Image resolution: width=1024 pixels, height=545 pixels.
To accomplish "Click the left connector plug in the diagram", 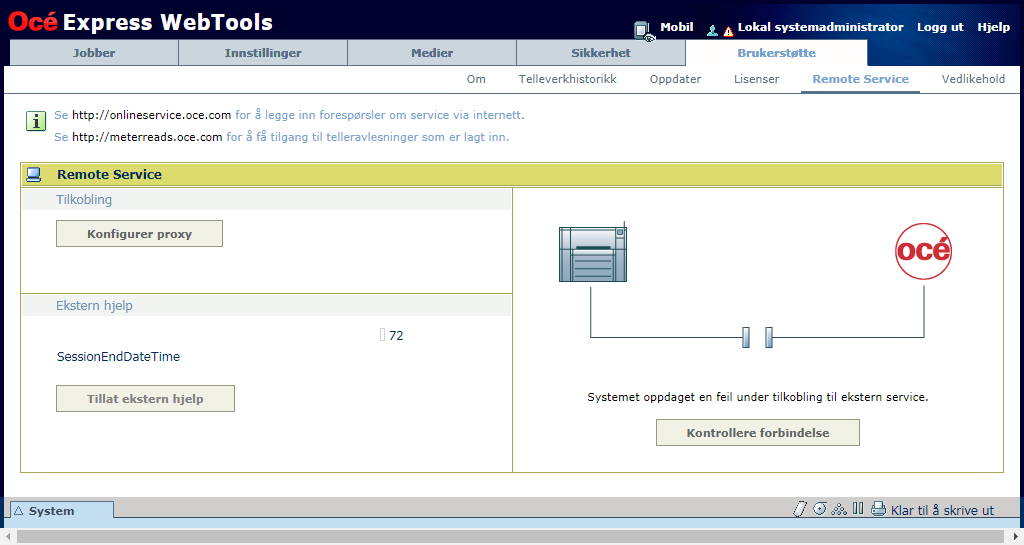I will coord(746,337).
